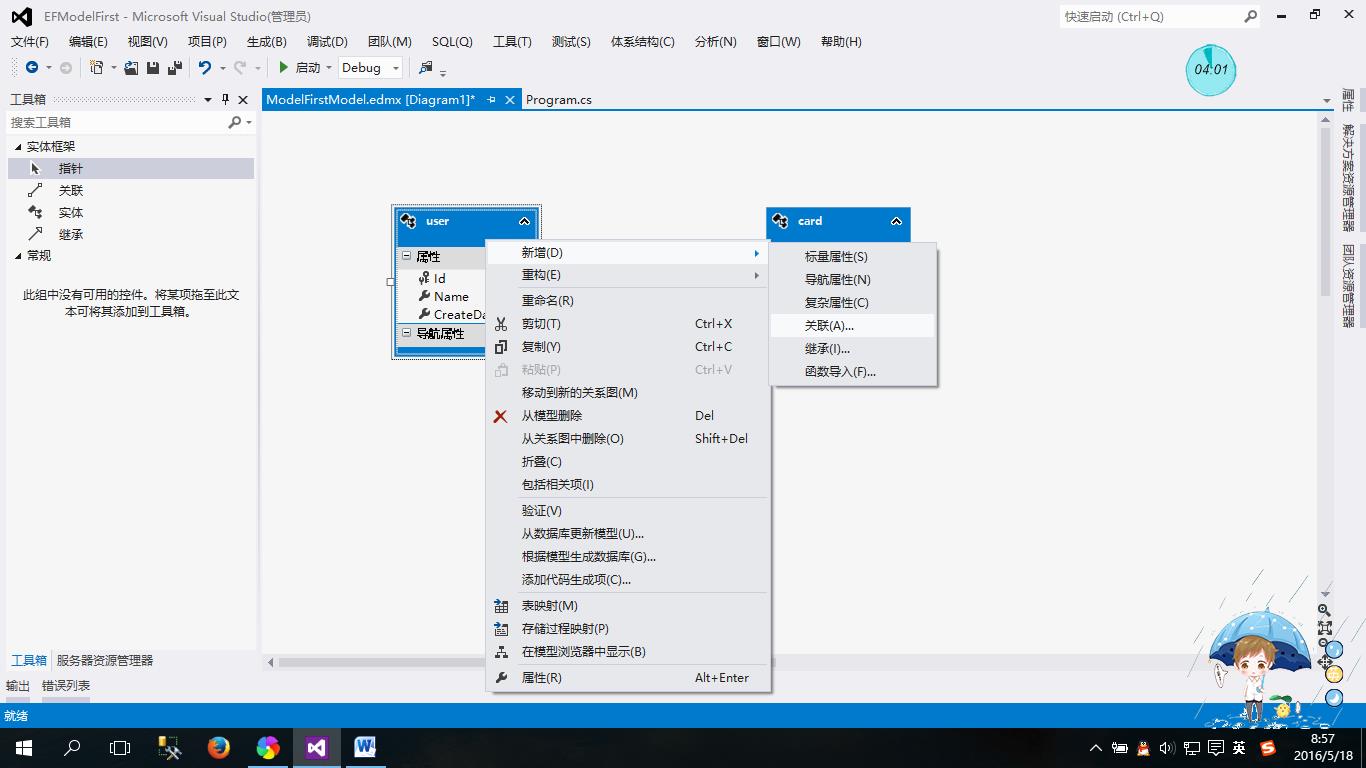Open the 错误列表 bottom tab
1366x768 pixels.
66,685
